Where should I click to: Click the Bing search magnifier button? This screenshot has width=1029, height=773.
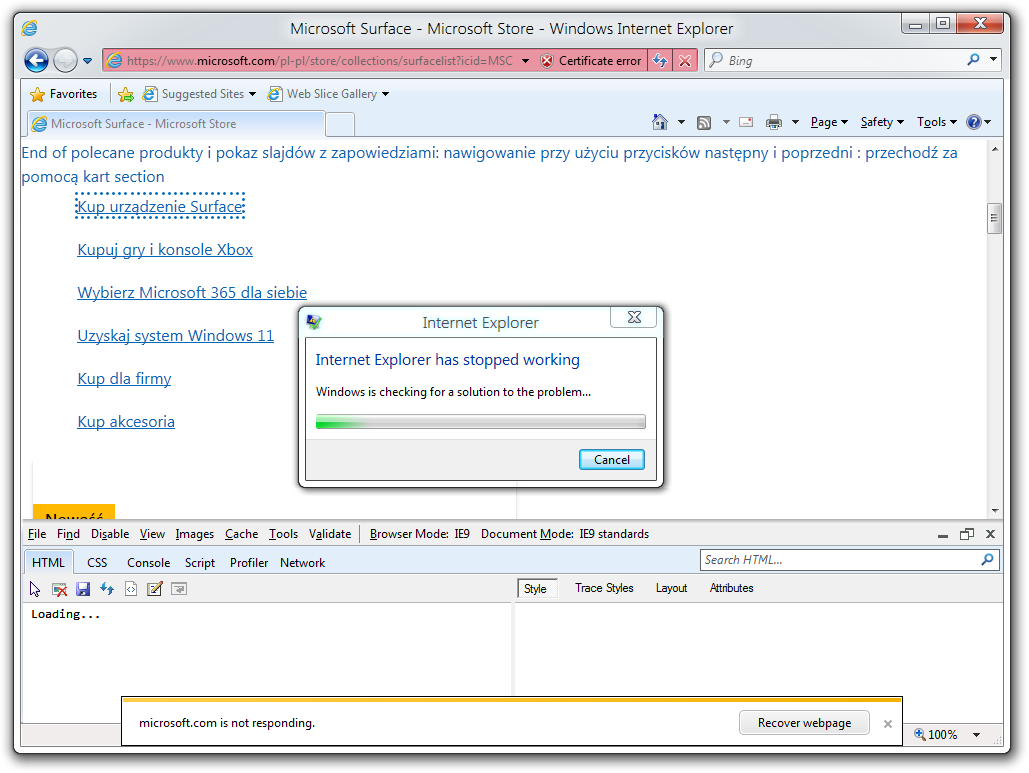tap(973, 60)
